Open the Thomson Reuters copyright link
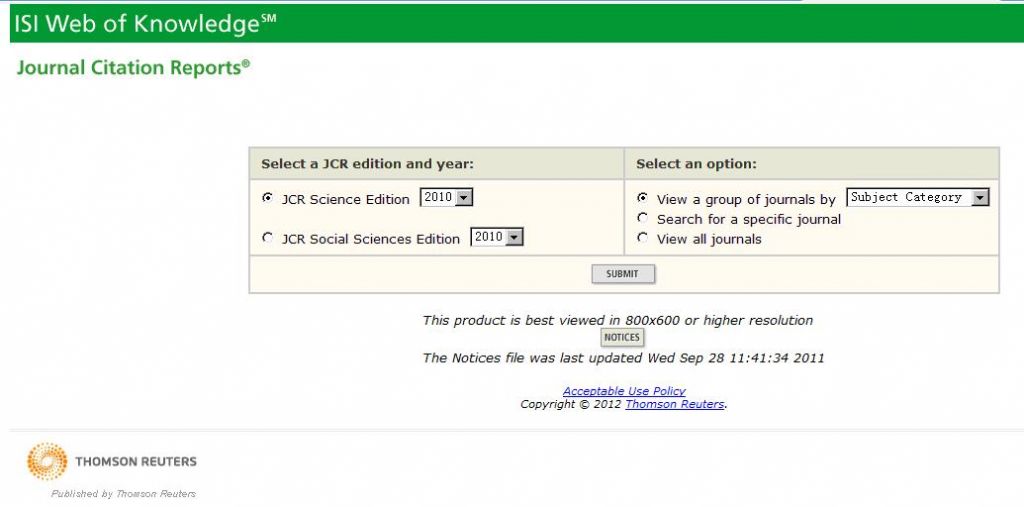 [x=675, y=404]
